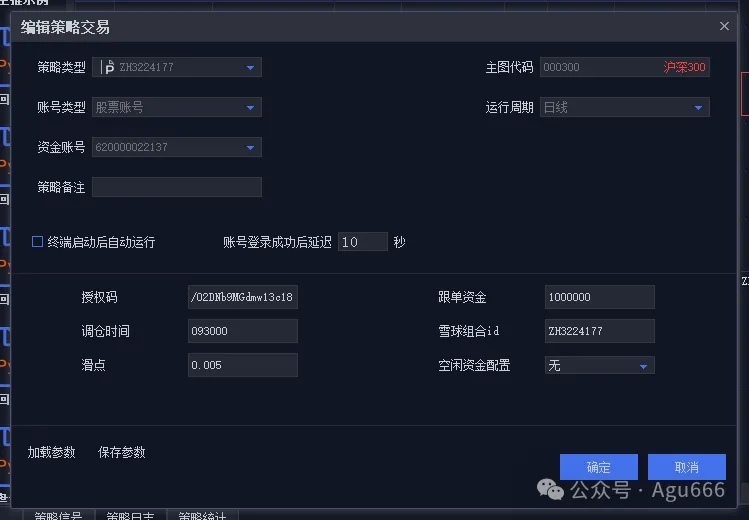Switch to the 策略统计 tab

point(202,515)
